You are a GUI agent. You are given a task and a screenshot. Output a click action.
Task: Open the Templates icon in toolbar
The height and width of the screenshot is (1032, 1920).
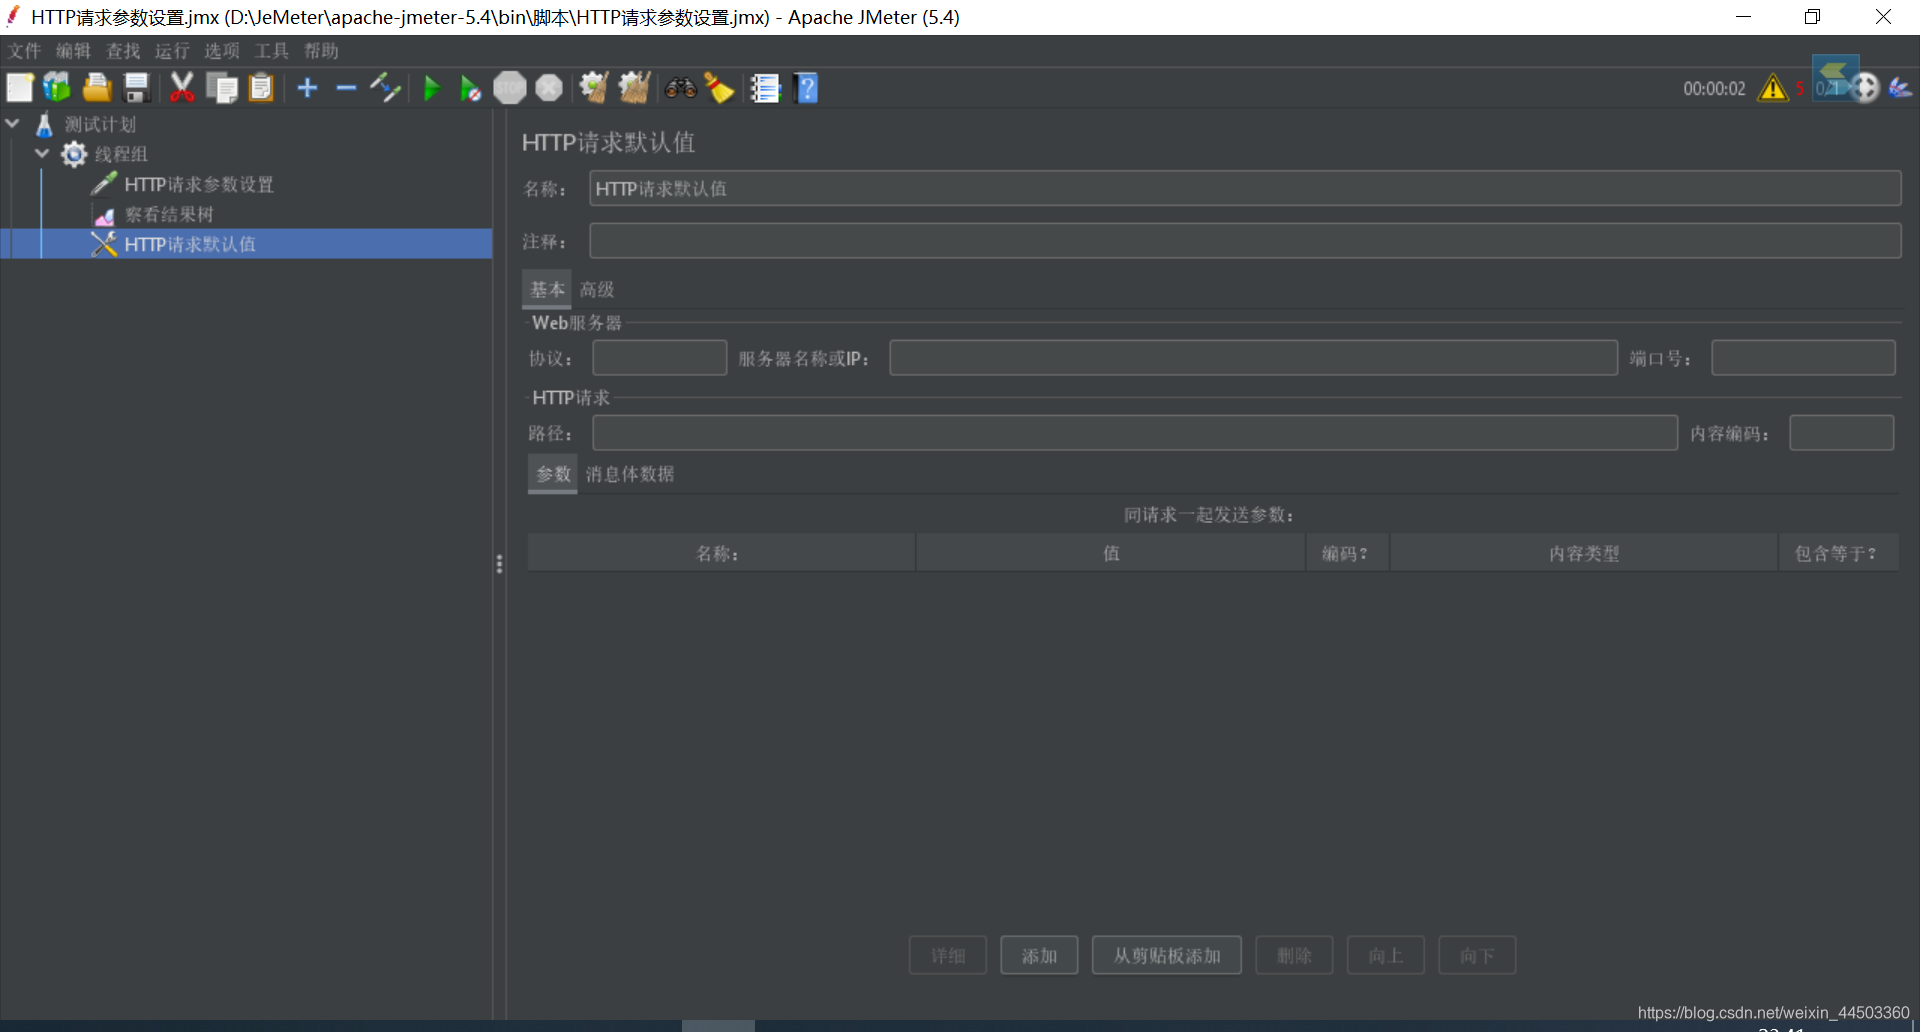click(57, 88)
